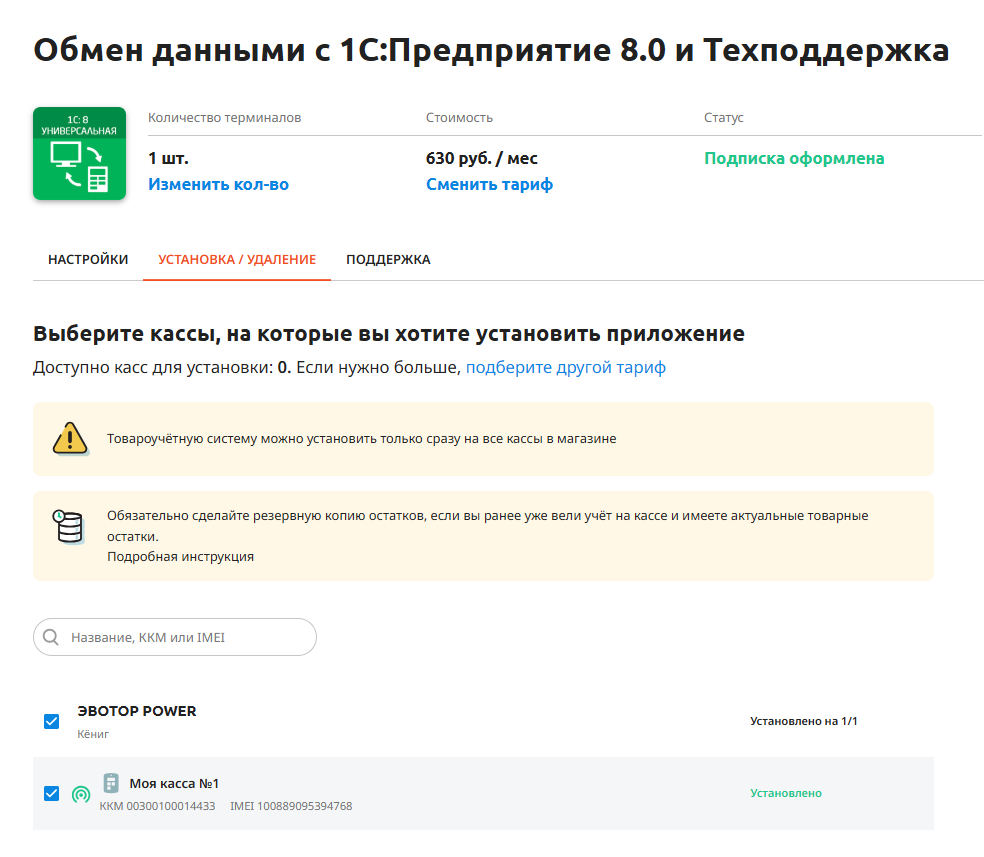This screenshot has height=857, width=984.
Task: Focus the Название, ККМ или IMEI search field
Action: [175, 637]
